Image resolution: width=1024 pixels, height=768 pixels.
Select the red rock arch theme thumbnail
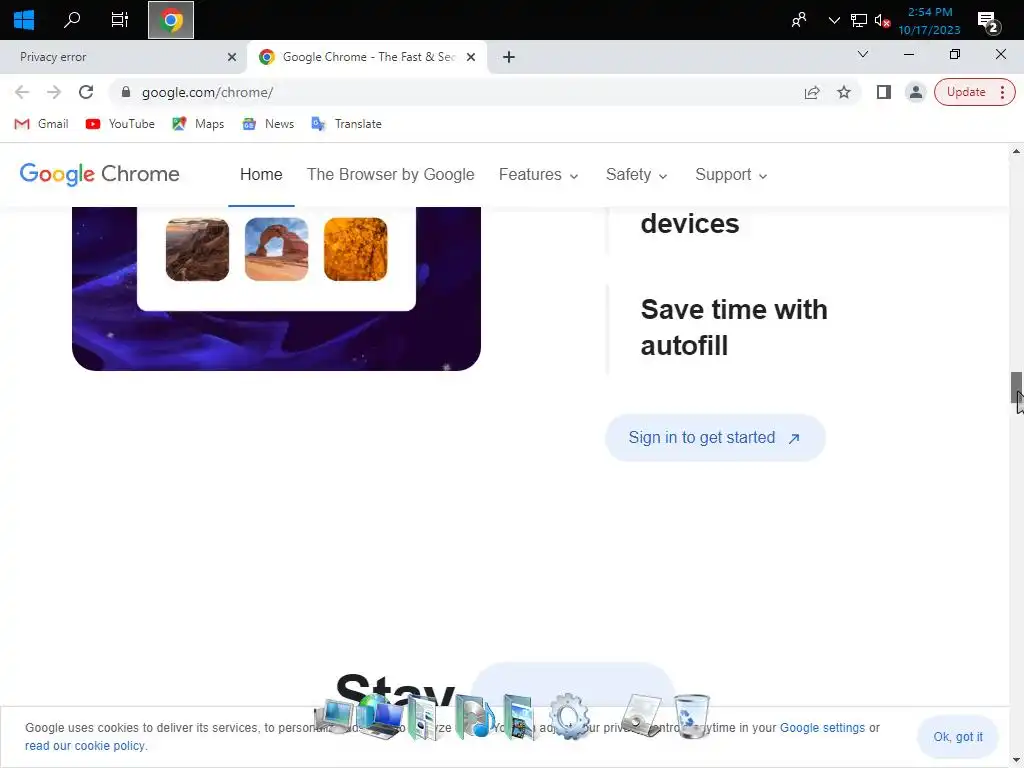click(276, 249)
